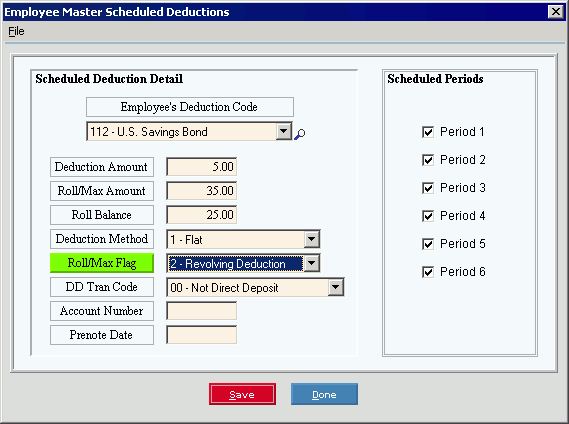Disable the Period 3 checkbox
The height and width of the screenshot is (424, 569).
point(428,188)
